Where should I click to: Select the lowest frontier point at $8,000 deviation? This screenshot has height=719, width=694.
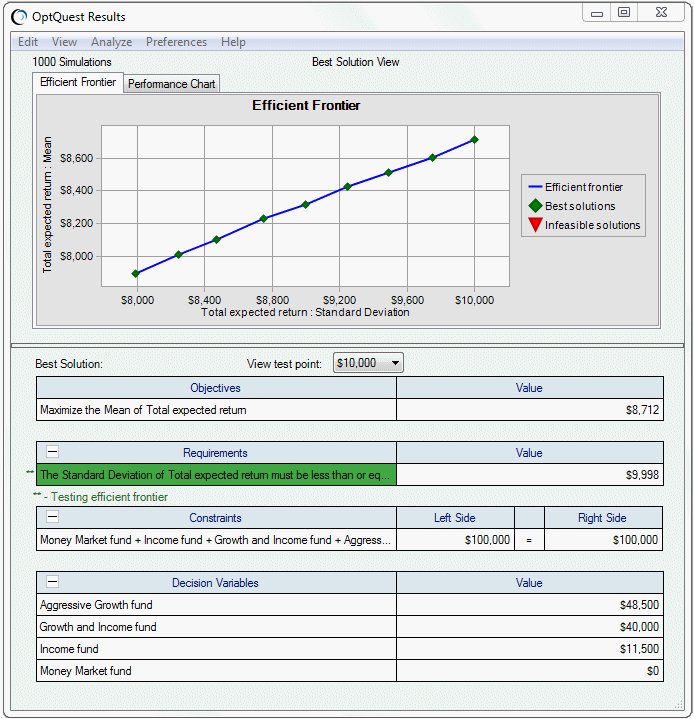point(136,274)
